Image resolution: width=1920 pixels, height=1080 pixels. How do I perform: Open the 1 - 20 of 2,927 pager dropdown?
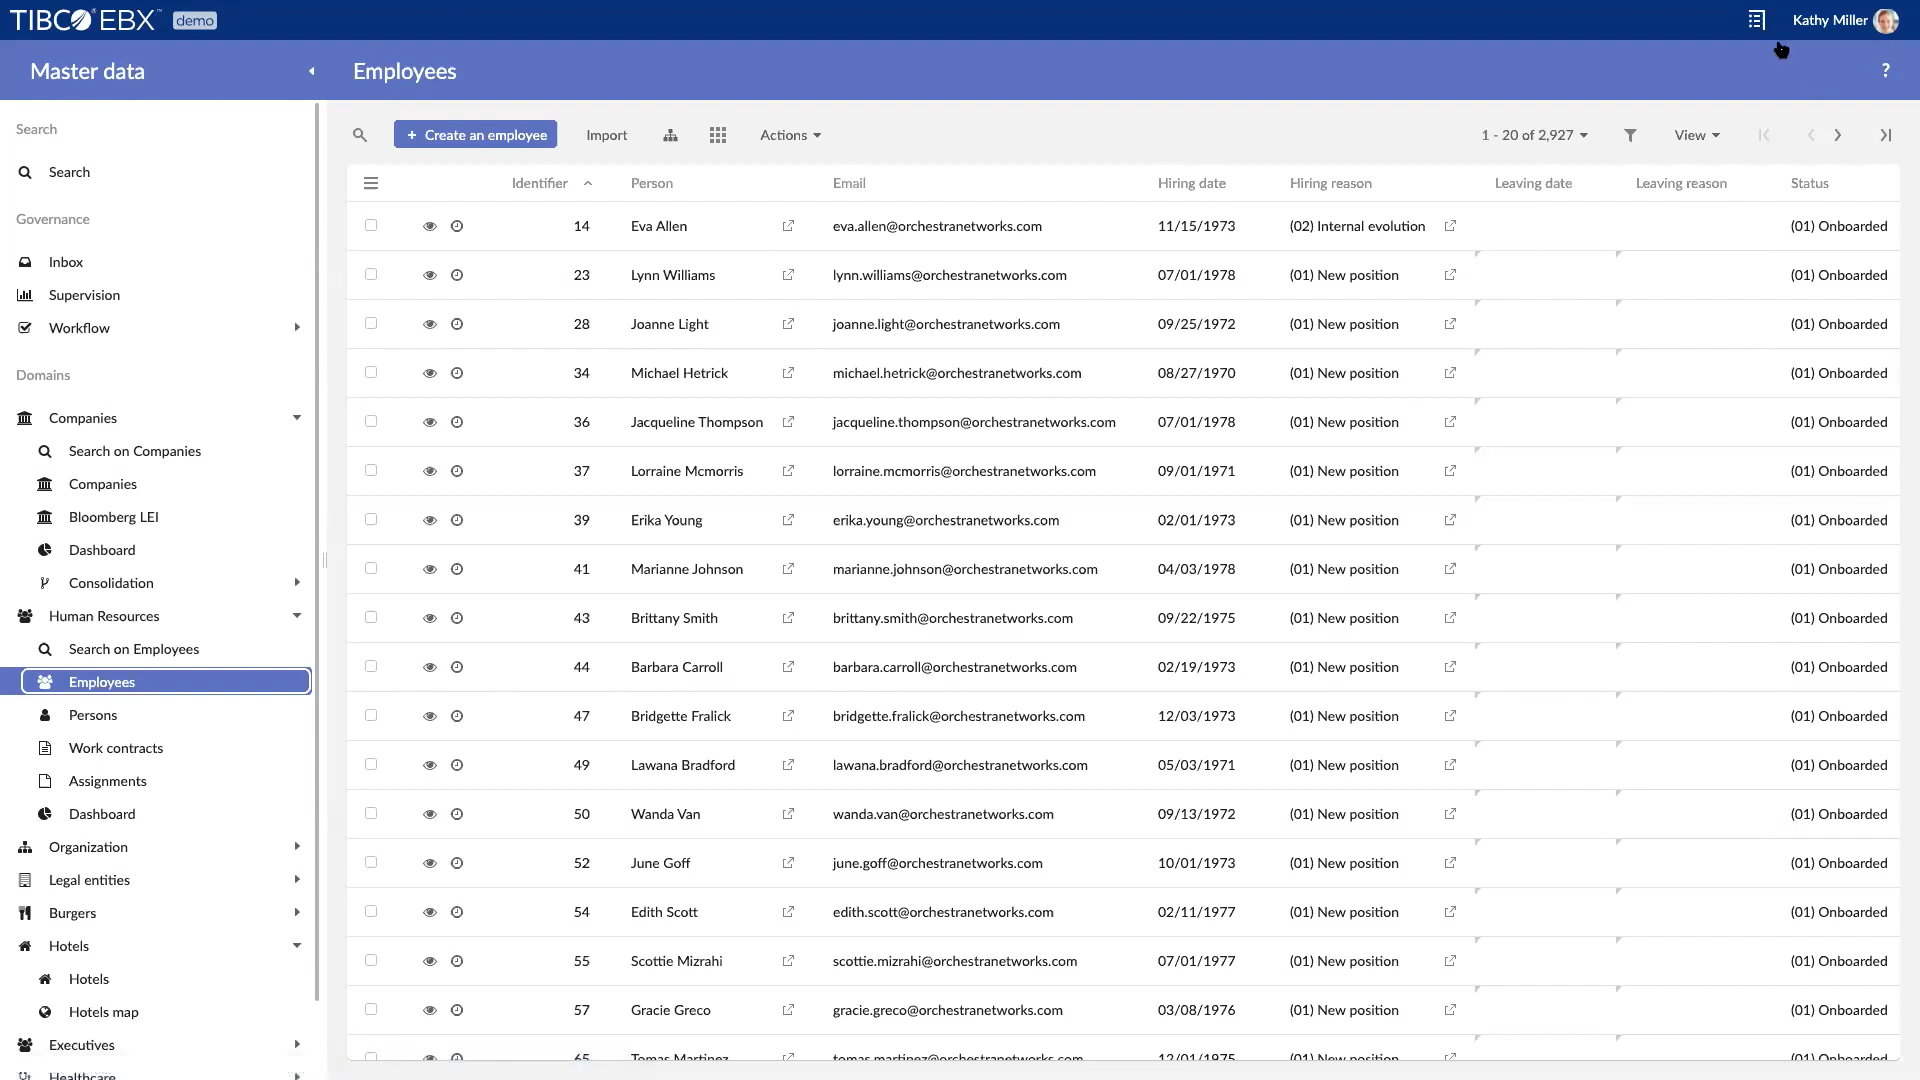(1534, 135)
